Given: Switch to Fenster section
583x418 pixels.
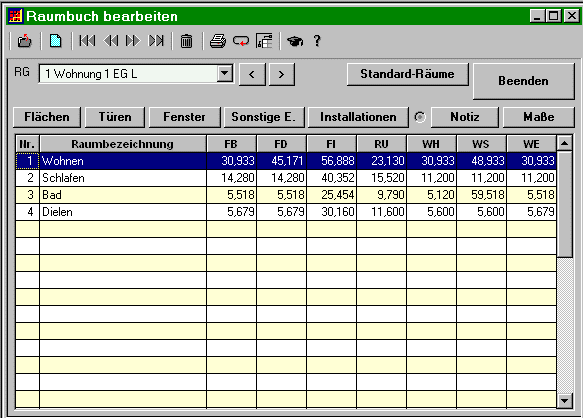Looking at the screenshot, I should [184, 117].
